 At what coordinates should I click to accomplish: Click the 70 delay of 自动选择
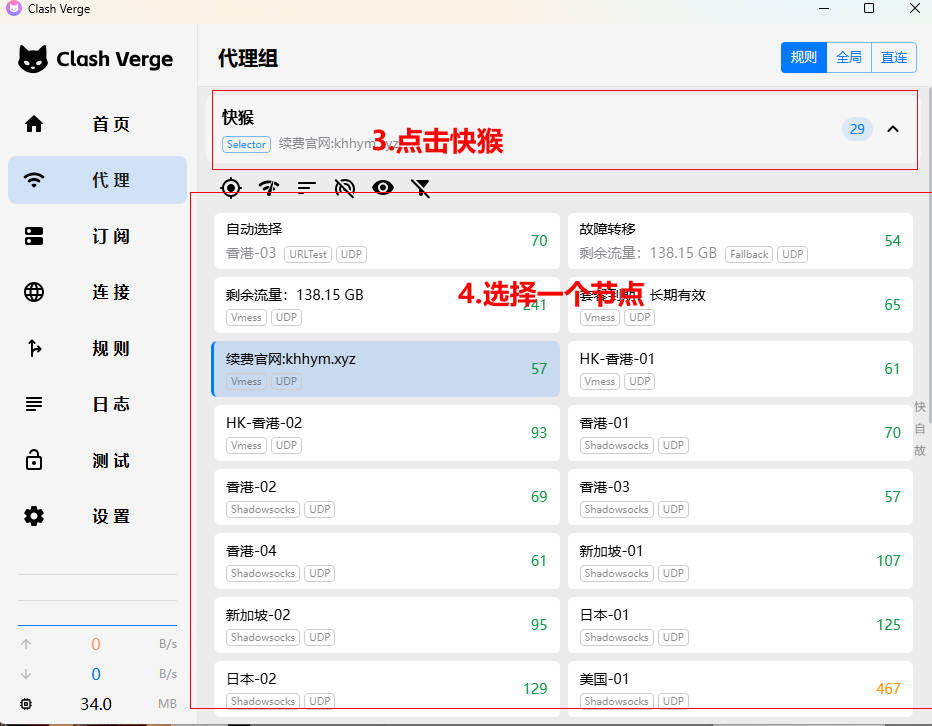tap(539, 241)
